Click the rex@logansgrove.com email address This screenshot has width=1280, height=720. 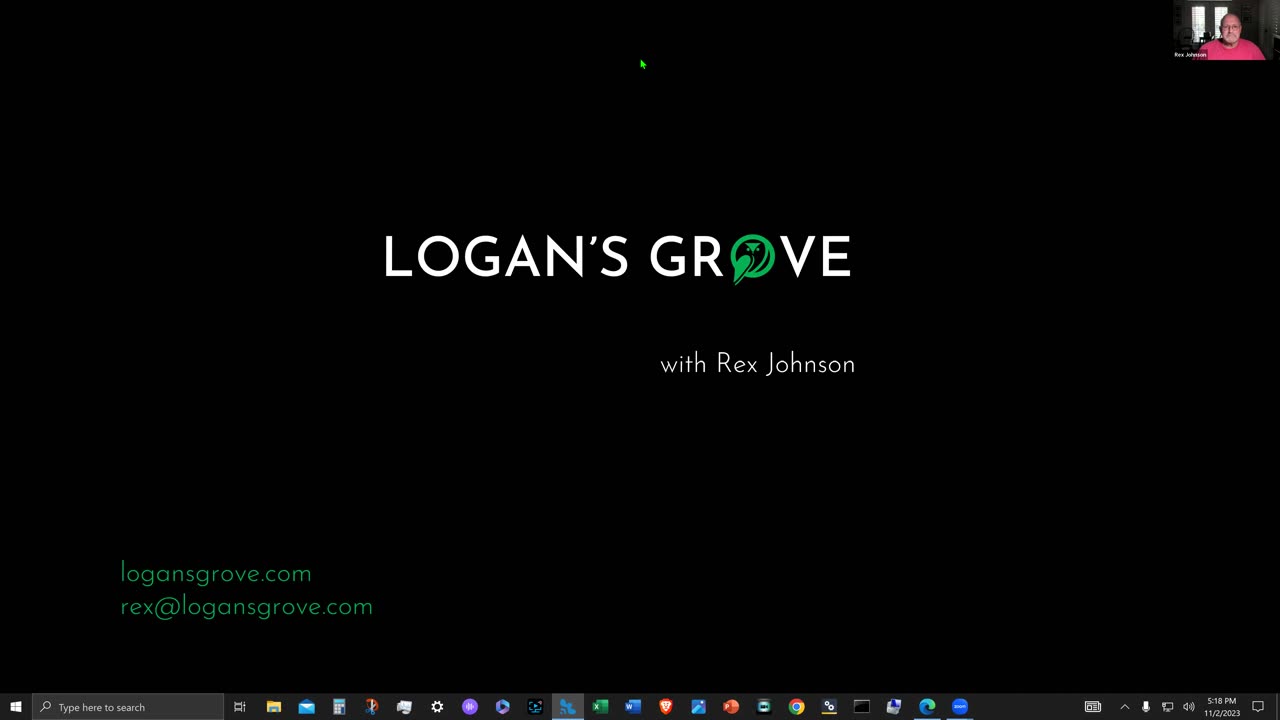(x=246, y=607)
